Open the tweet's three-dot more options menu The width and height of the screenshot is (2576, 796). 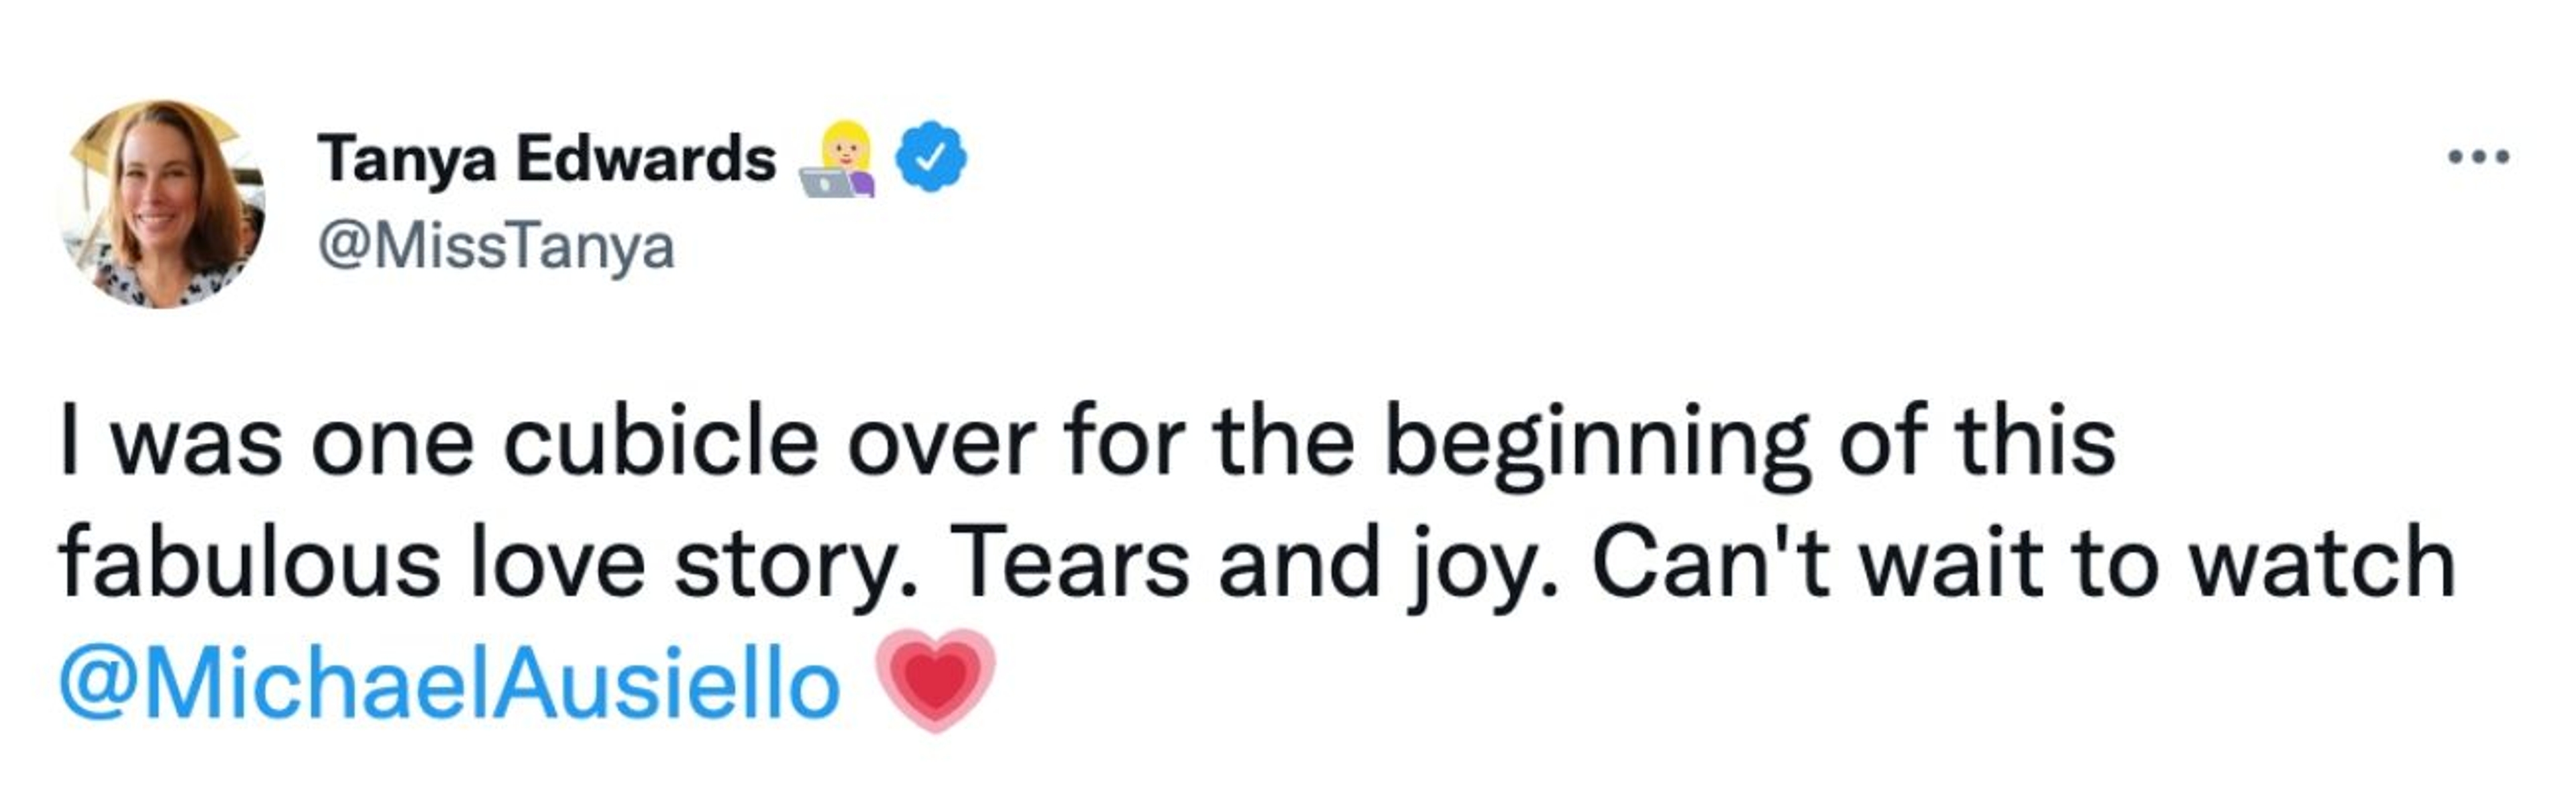2478,157
